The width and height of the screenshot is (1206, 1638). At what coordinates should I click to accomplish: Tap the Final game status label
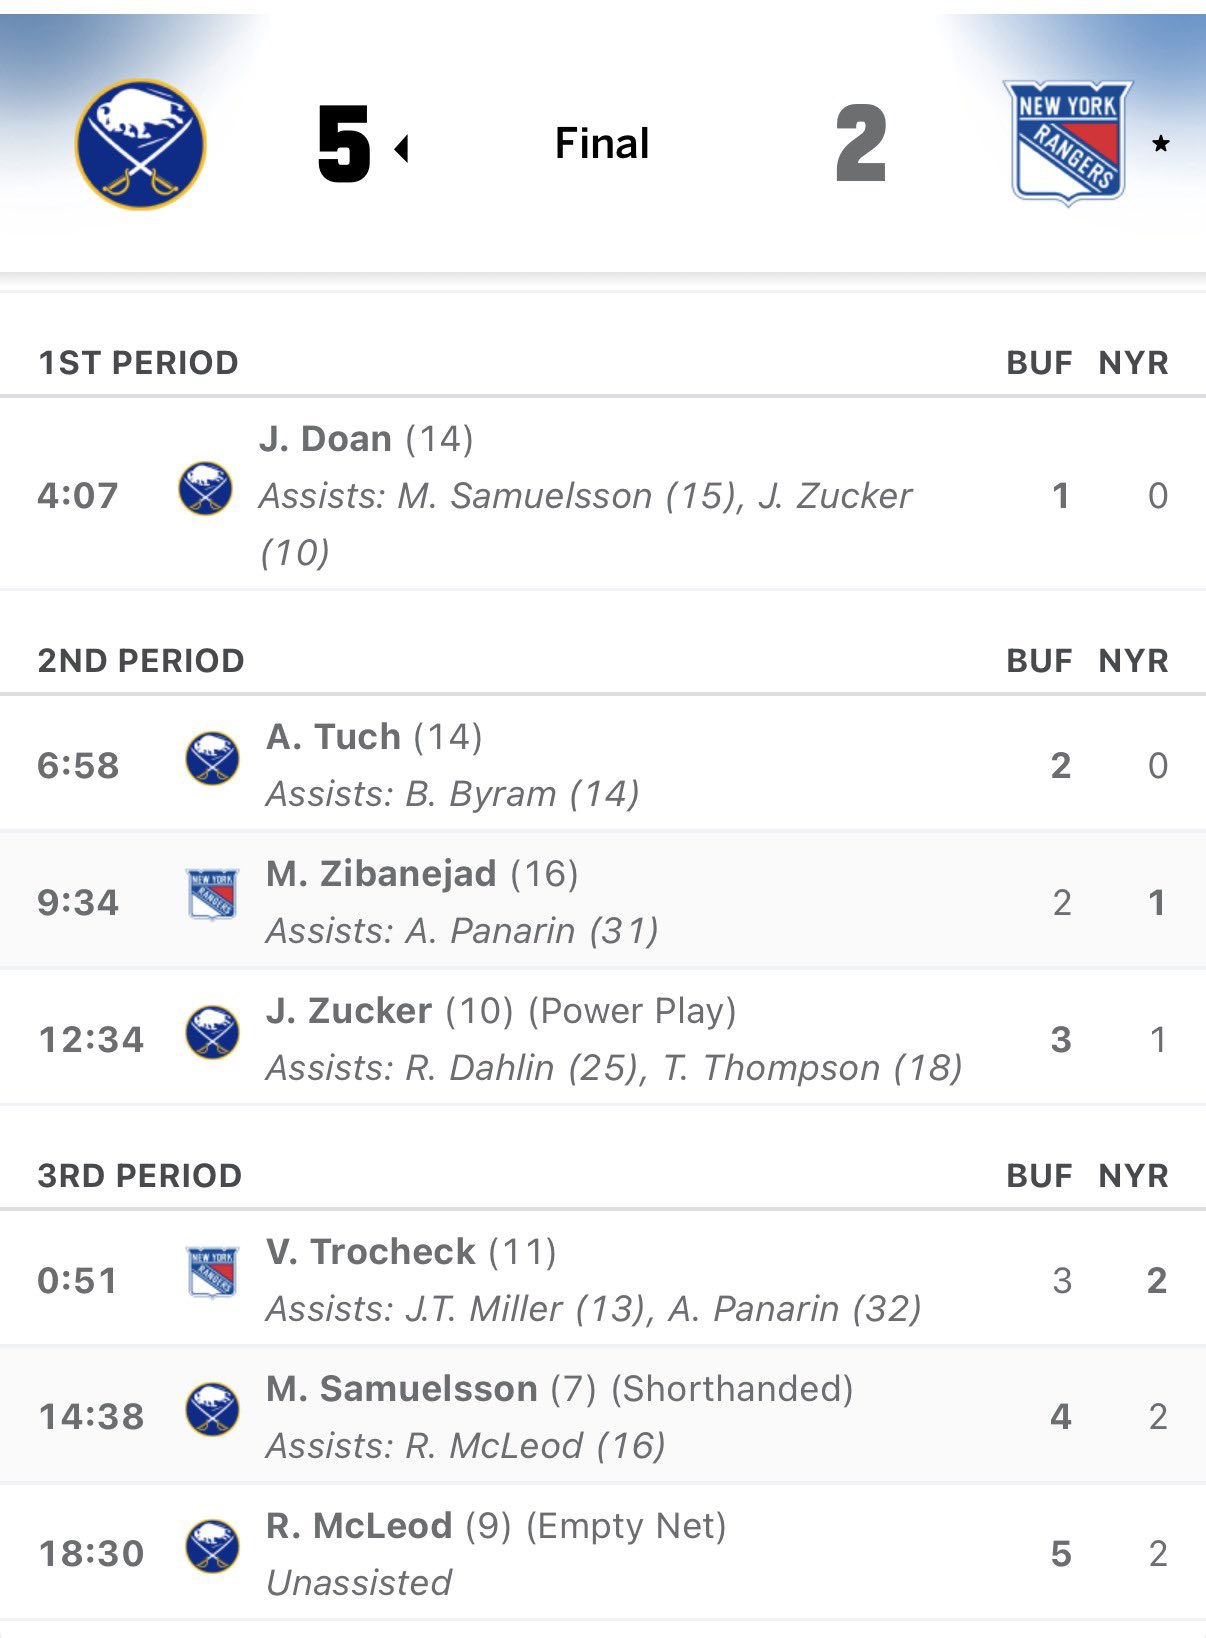coord(602,144)
